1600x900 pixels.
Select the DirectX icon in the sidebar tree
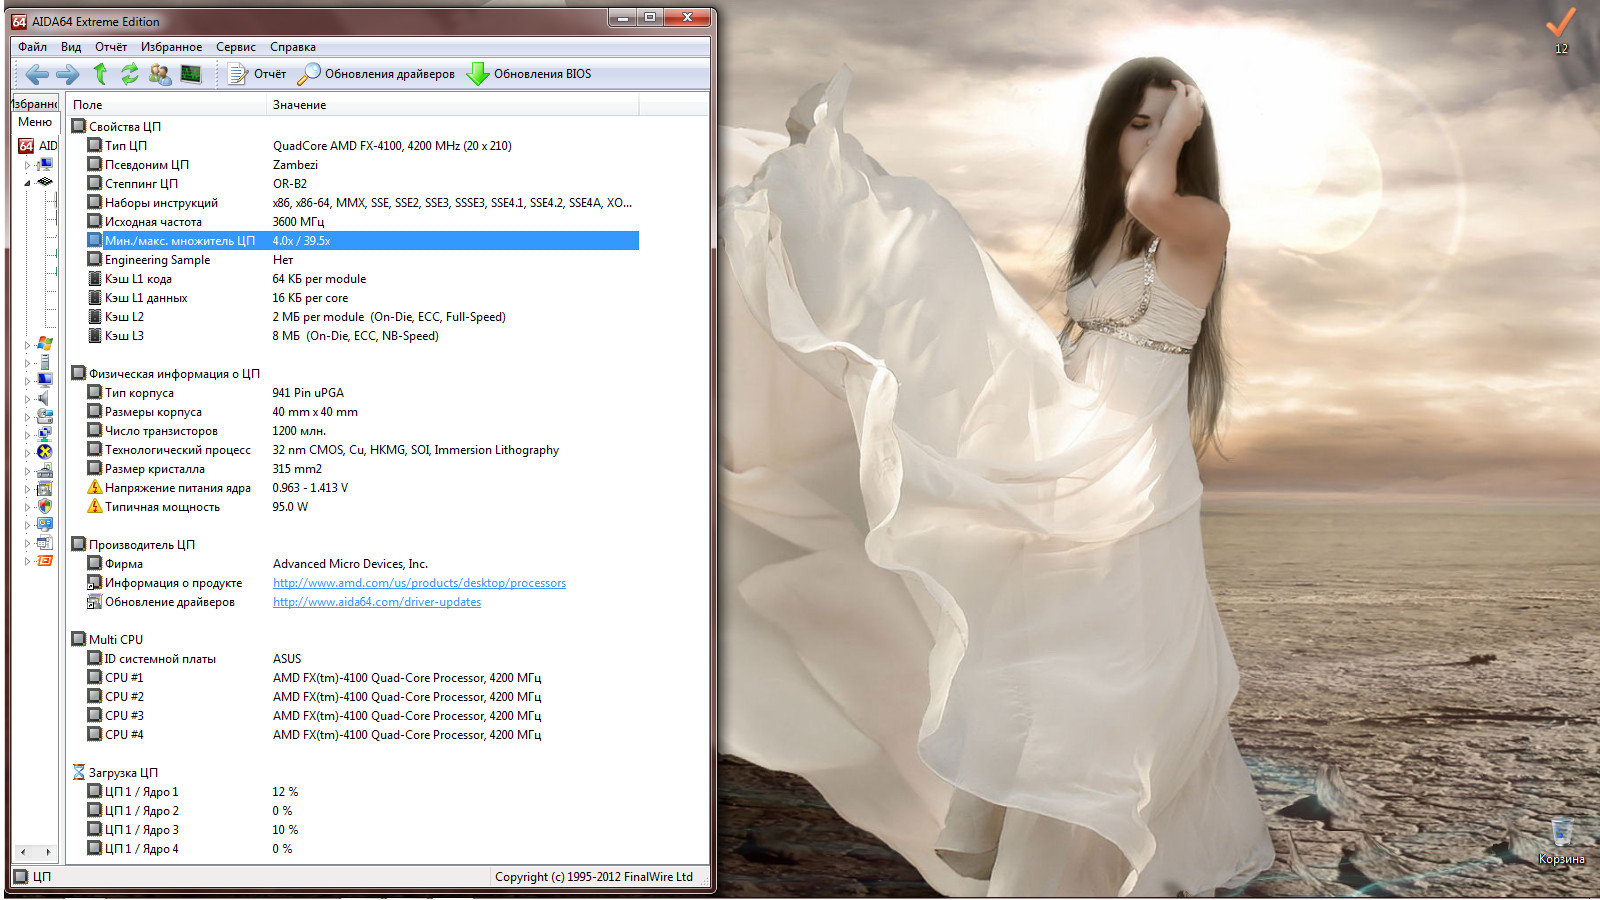[x=45, y=452]
